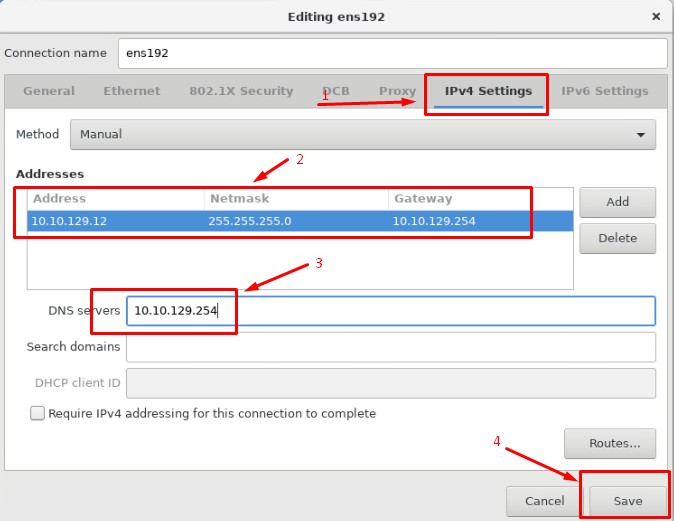Image resolution: width=674 pixels, height=521 pixels.
Task: Close the Editing ens192 dialog
Action: point(655,16)
